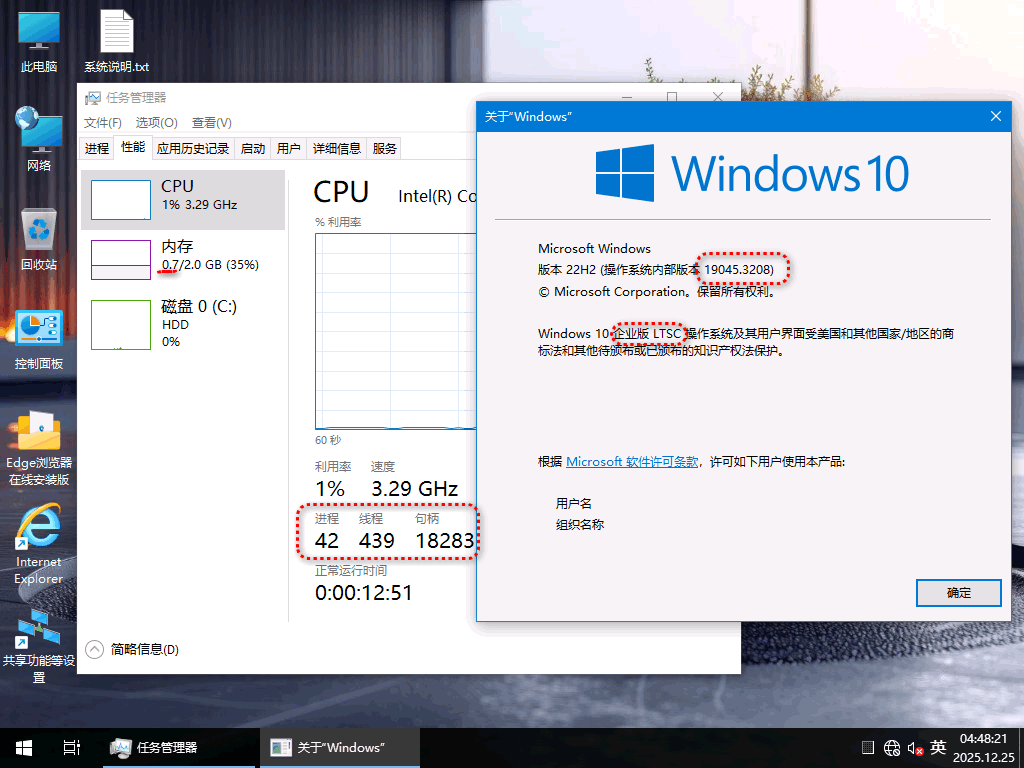
Task: Switch to the 用户 tab
Action: click(x=289, y=148)
